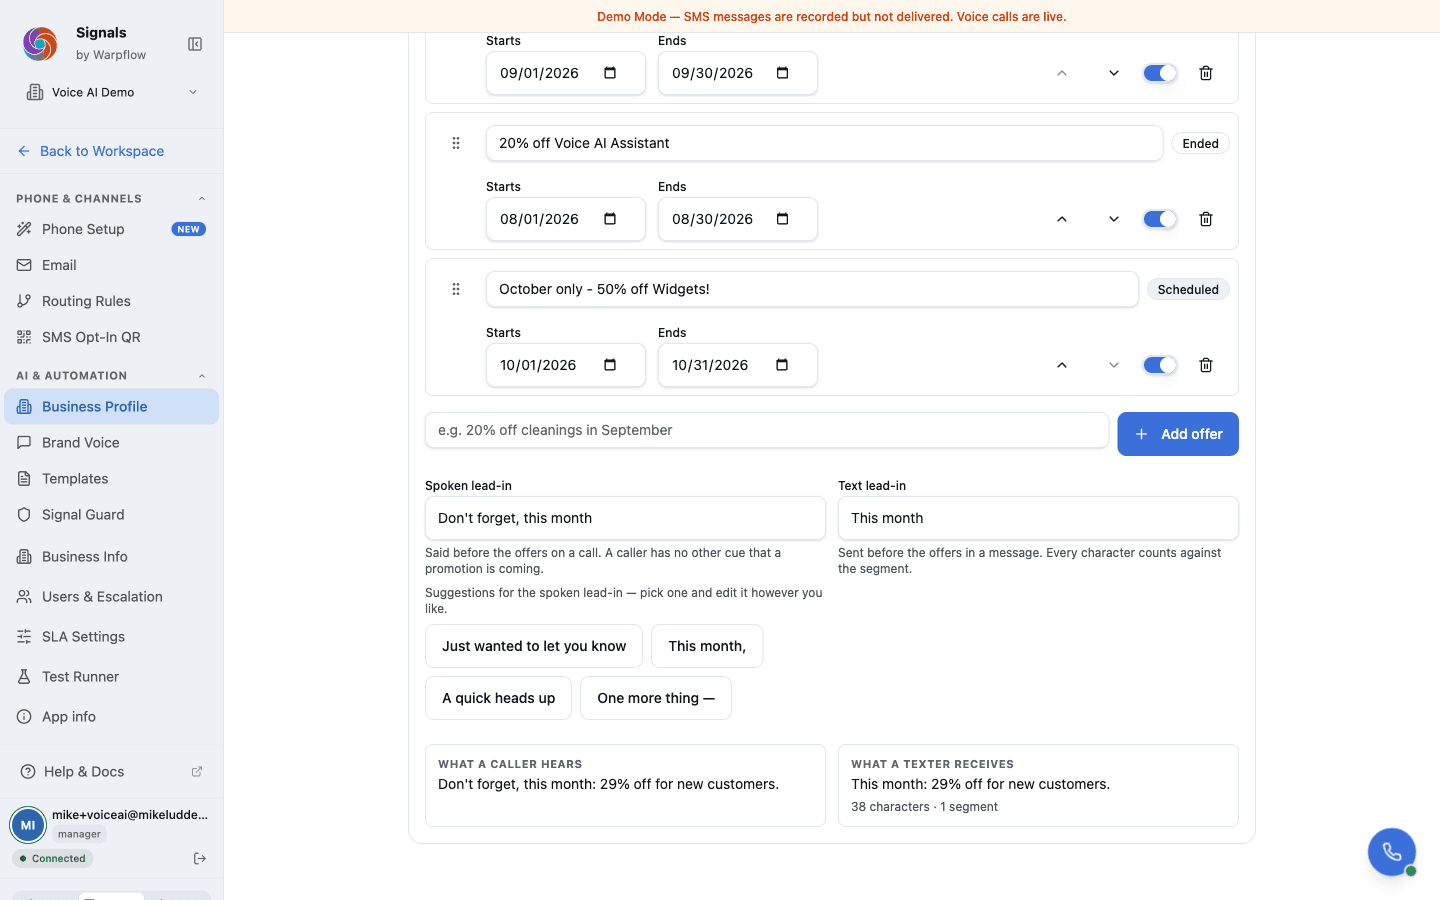This screenshot has height=900, width=1440.
Task: Open SMS Opt-In QR
Action: pyautogui.click(x=111, y=337)
